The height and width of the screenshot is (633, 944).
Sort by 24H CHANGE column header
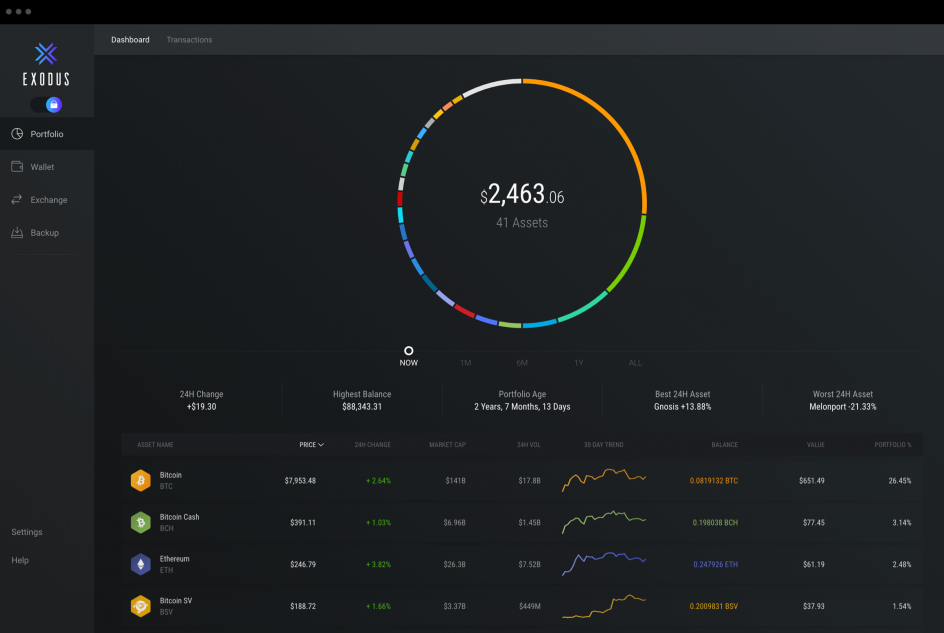click(x=372, y=444)
